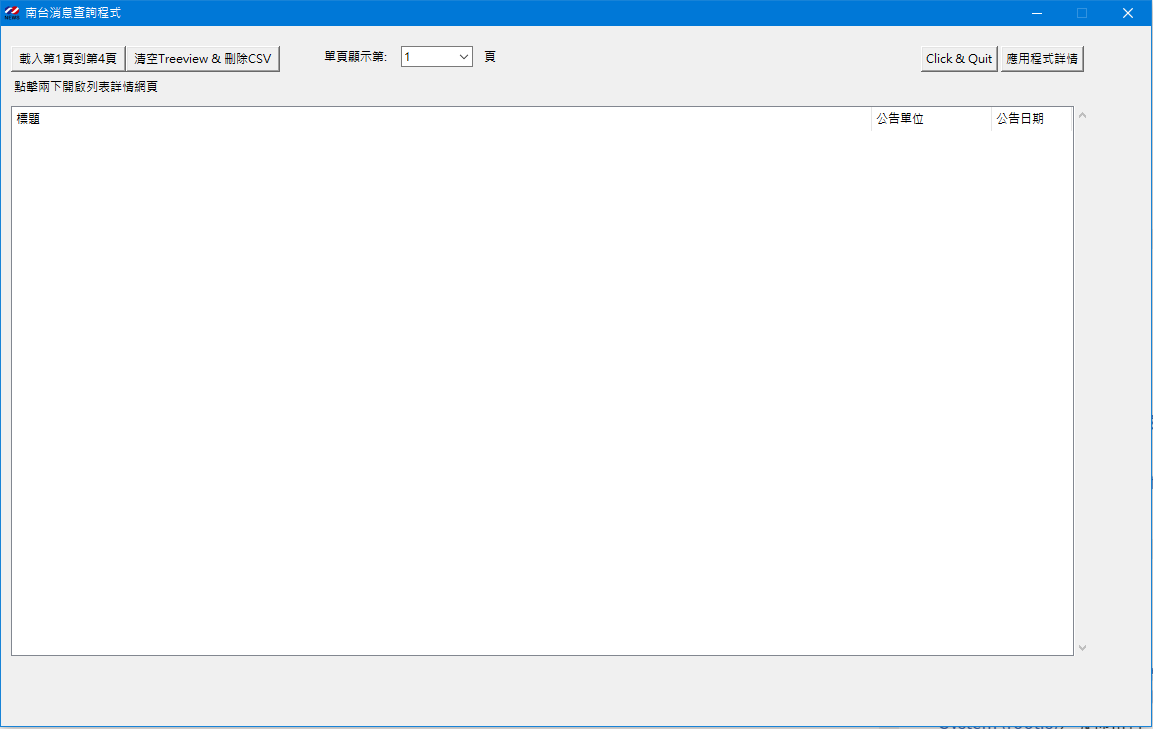
Task: Click the empty treeview list area
Action: pyautogui.click(x=540, y=390)
